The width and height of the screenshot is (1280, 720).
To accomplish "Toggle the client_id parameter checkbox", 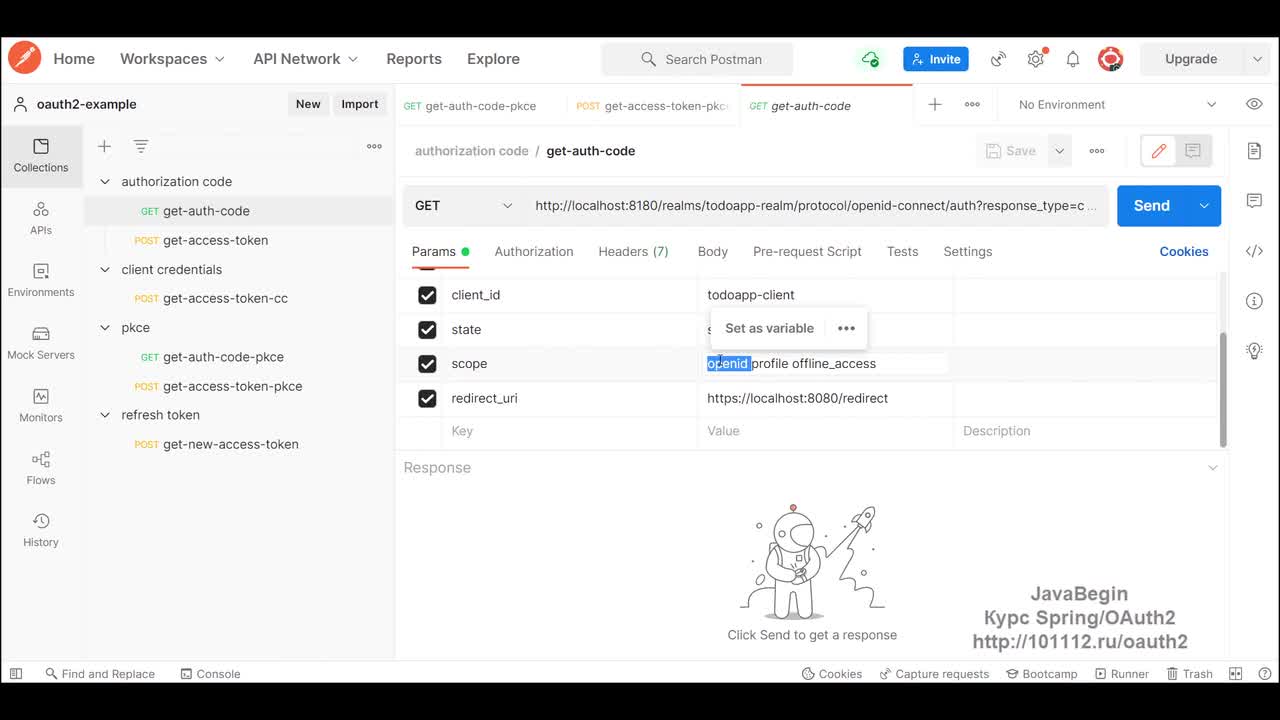I will 427,295.
